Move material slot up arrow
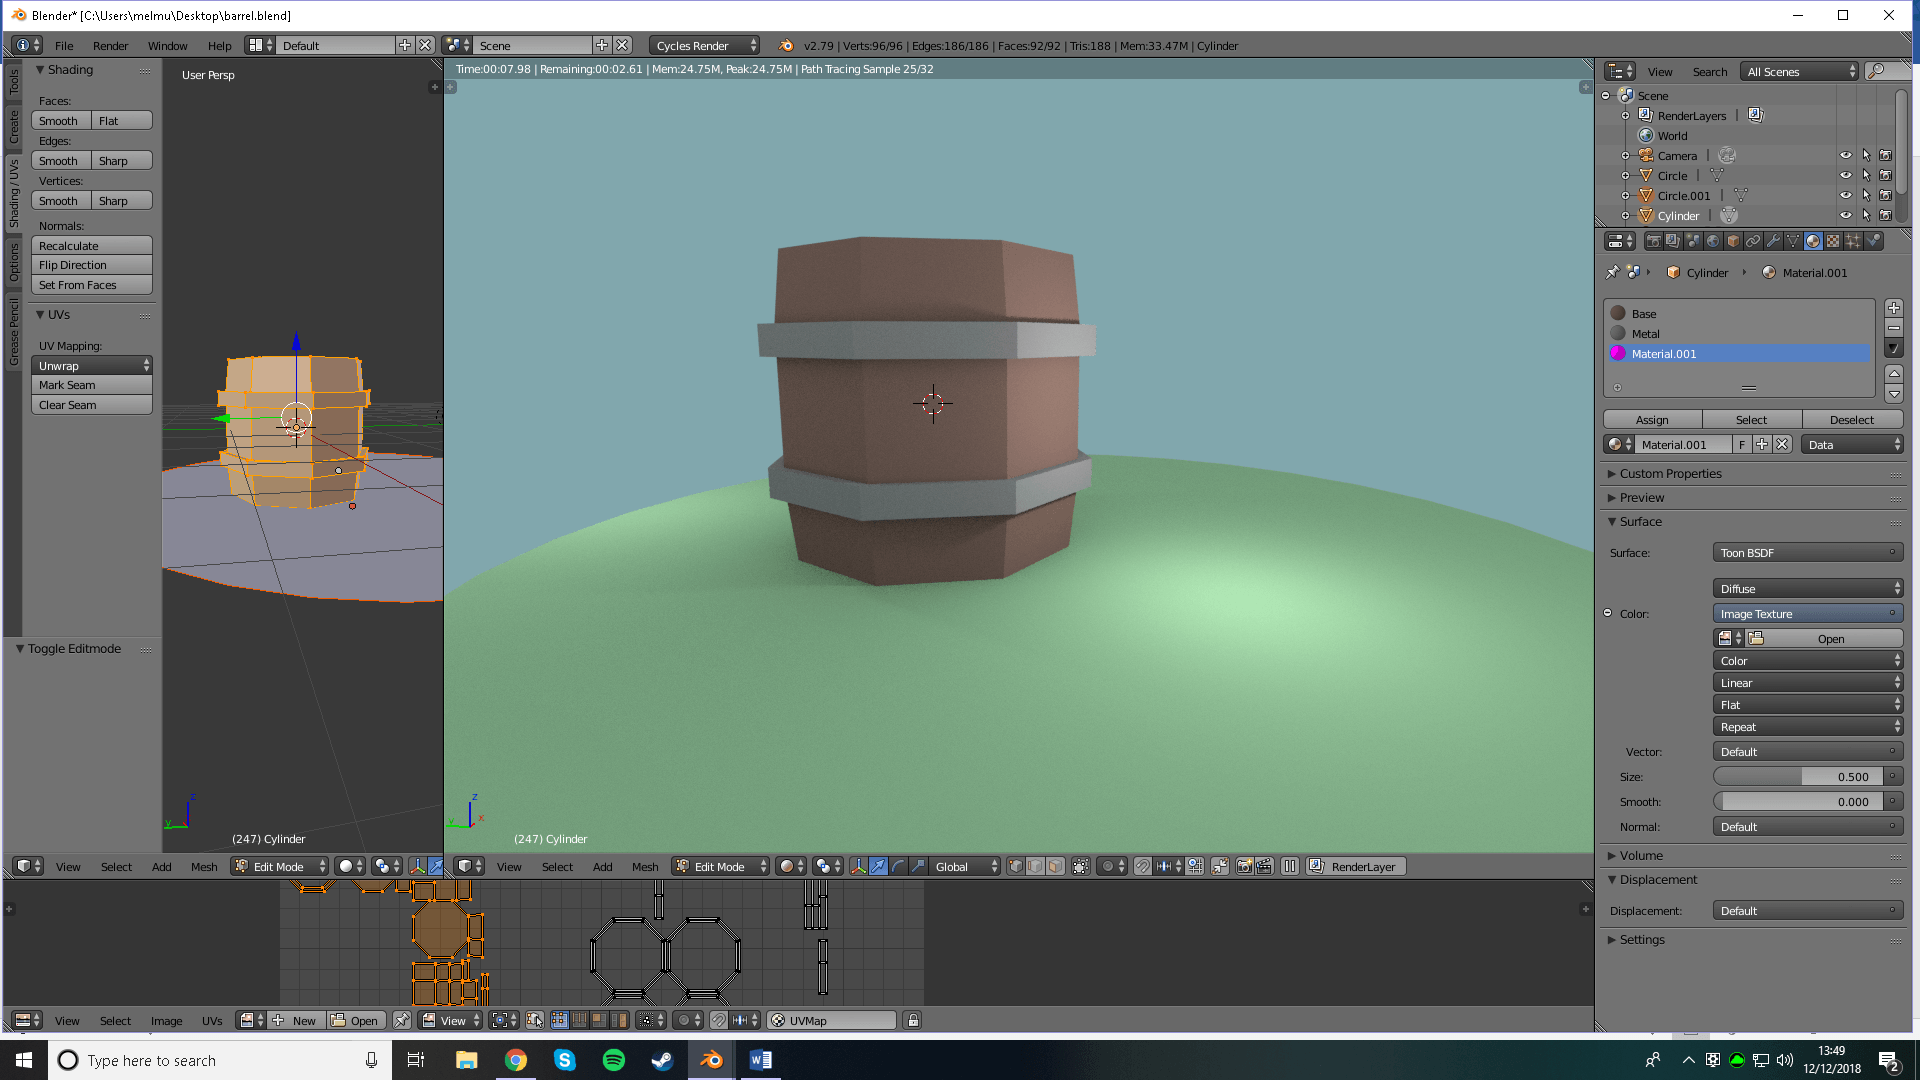 click(1894, 373)
